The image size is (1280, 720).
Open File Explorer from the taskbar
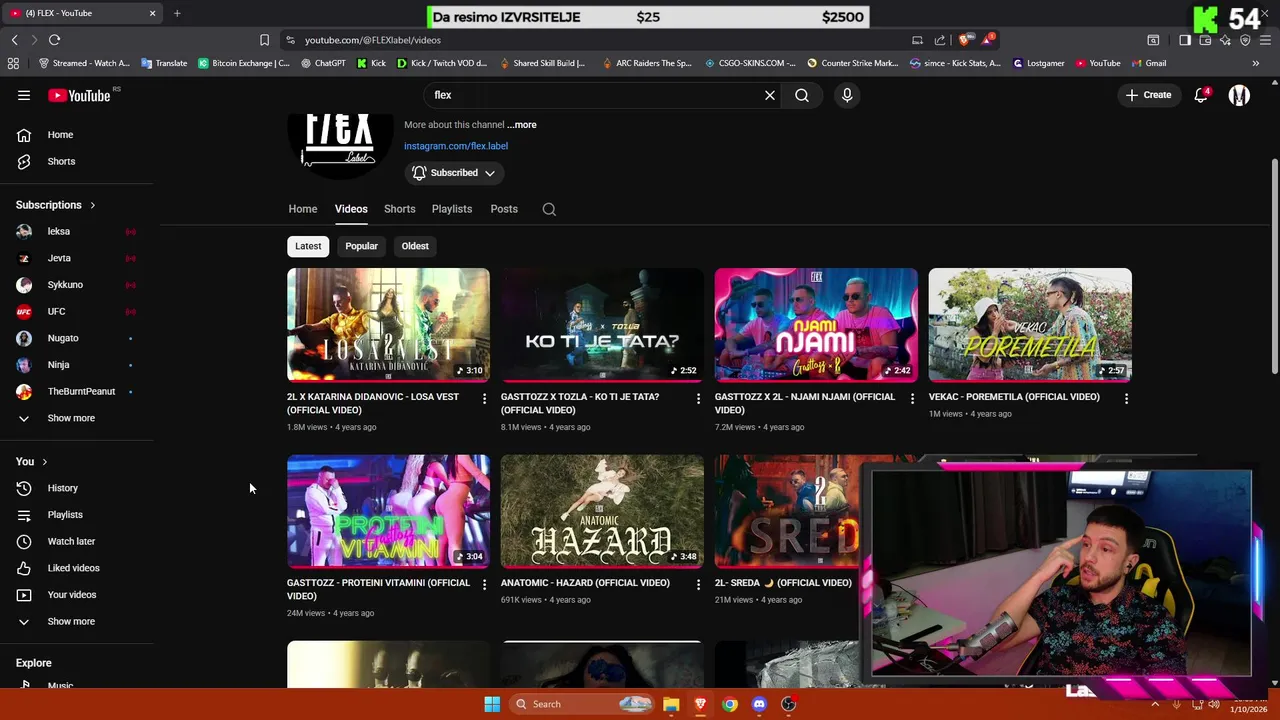[x=671, y=704]
